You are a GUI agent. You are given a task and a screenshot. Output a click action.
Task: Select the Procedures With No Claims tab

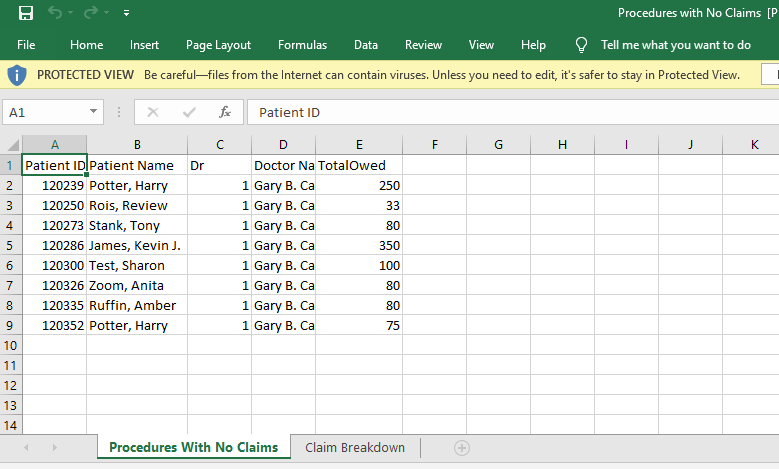[193, 448]
